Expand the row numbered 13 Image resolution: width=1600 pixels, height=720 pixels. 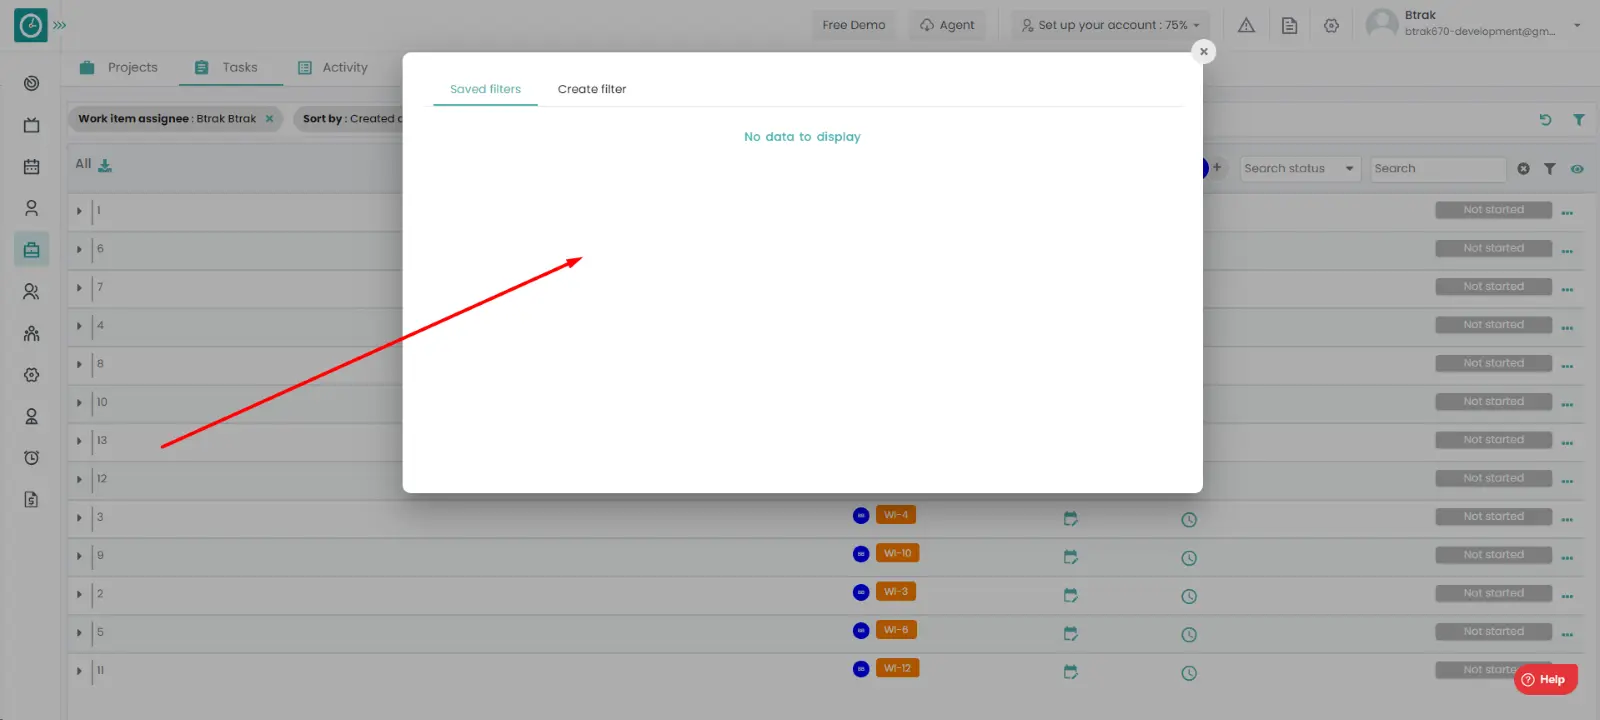point(79,441)
